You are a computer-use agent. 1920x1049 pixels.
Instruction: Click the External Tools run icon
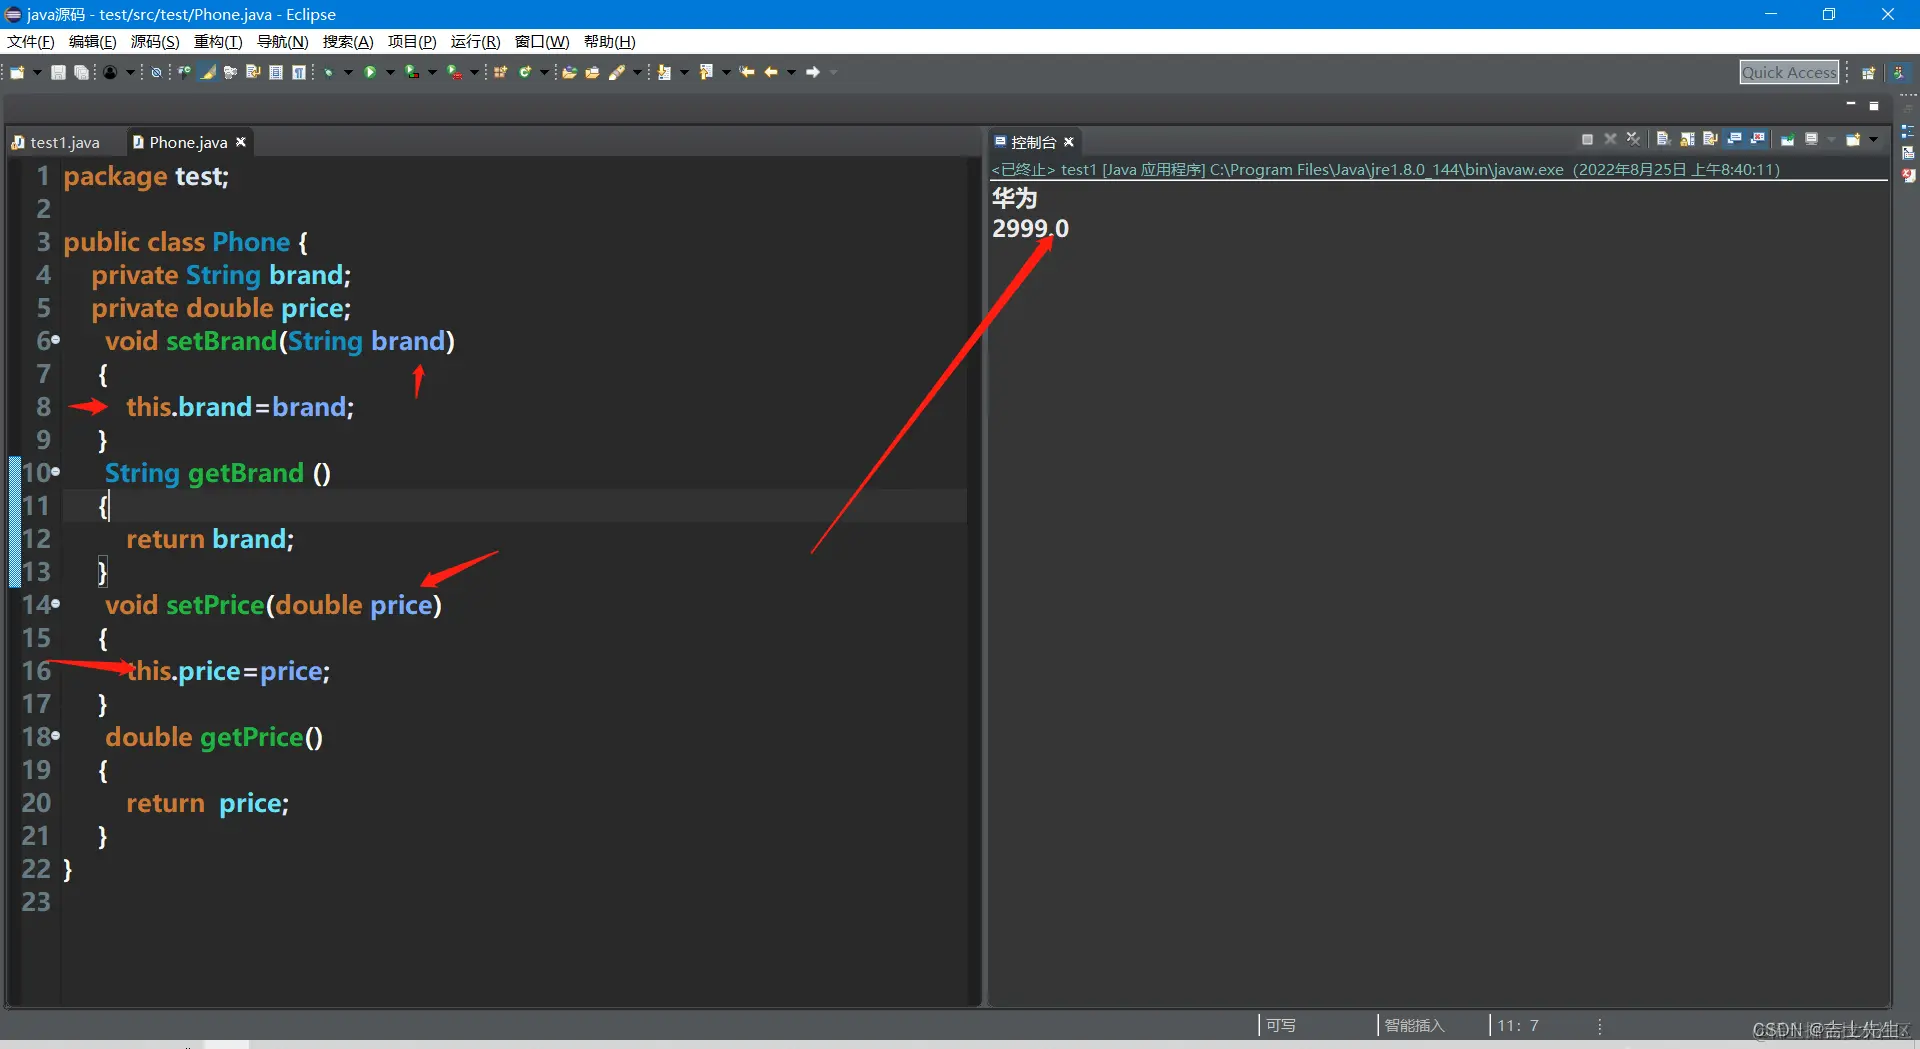pyautogui.click(x=454, y=72)
